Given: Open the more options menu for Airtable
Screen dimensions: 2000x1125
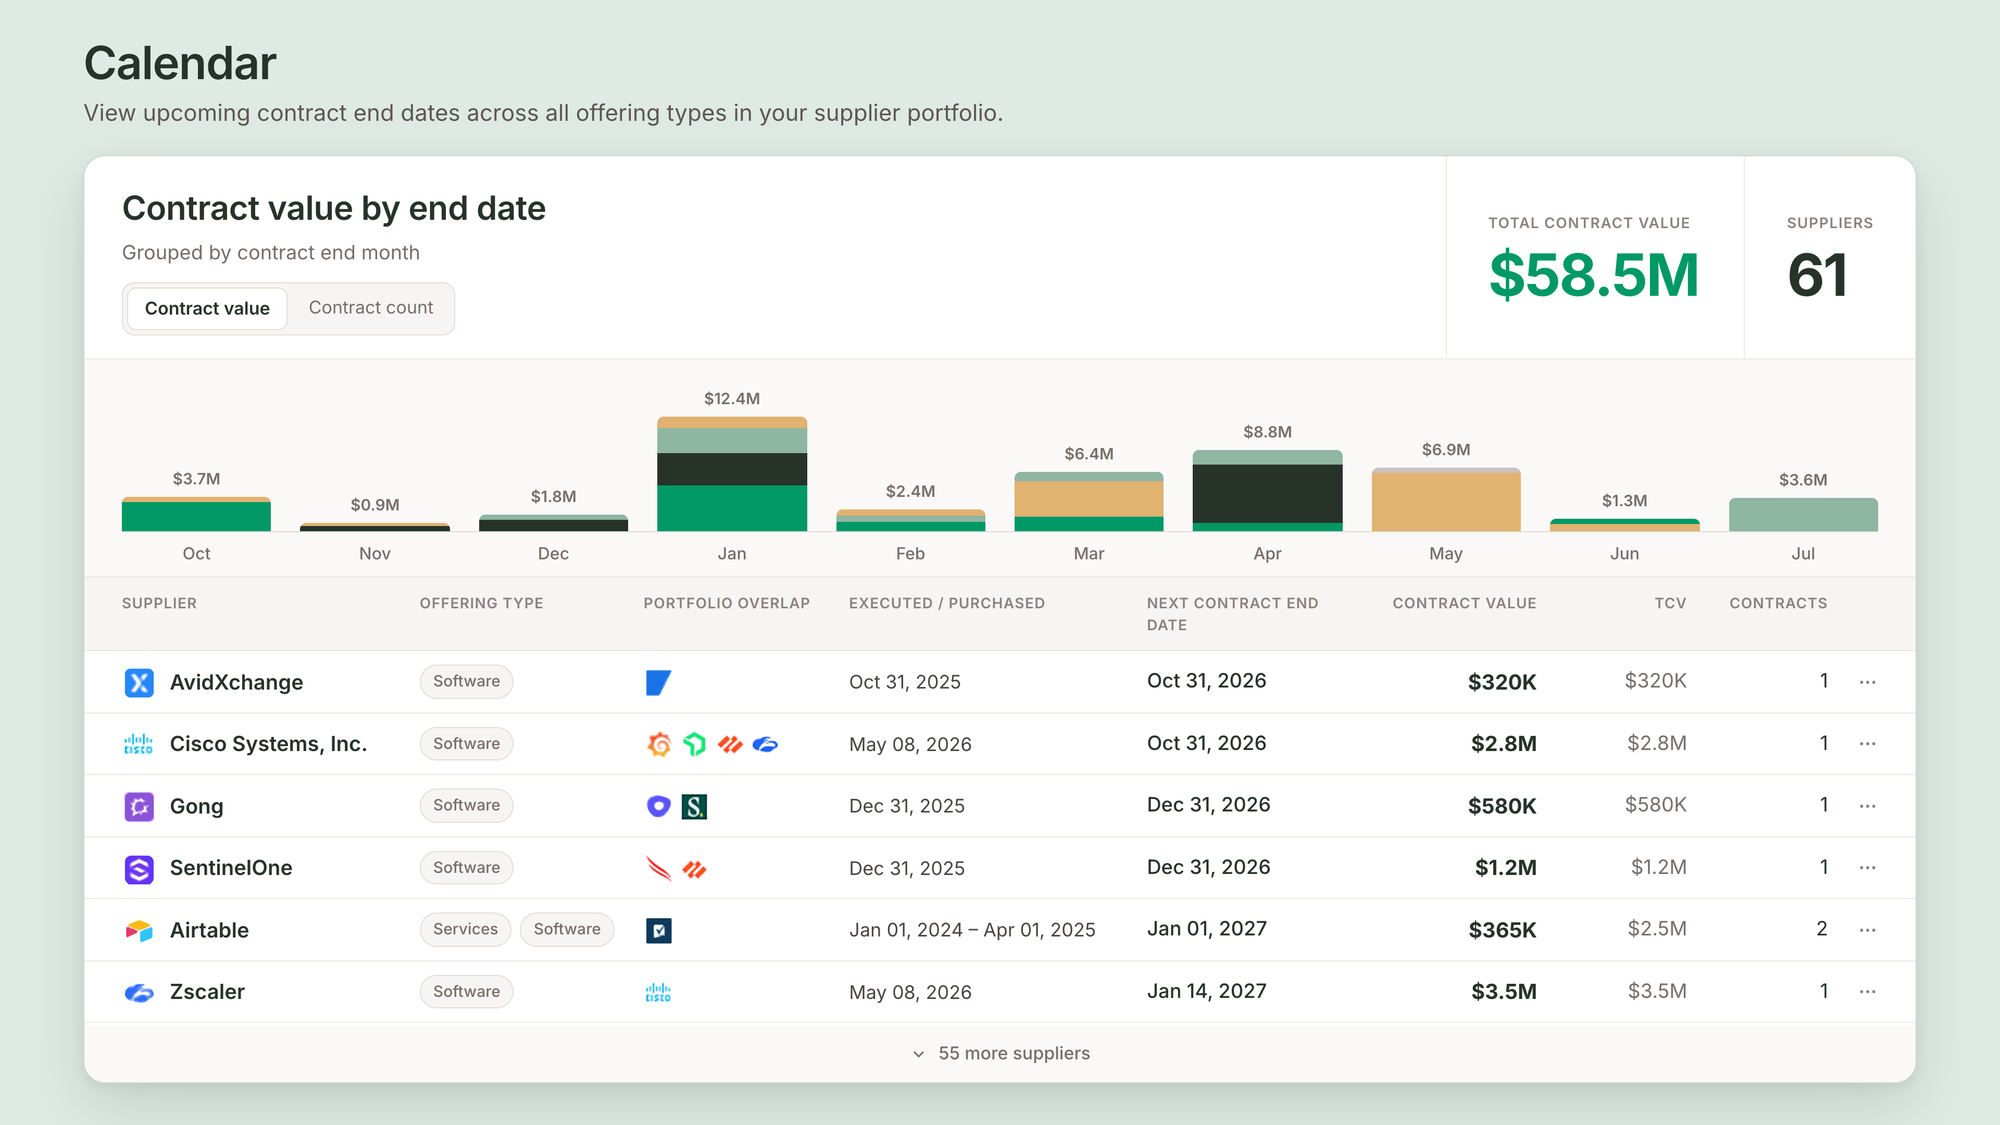Looking at the screenshot, I should [1867, 930].
